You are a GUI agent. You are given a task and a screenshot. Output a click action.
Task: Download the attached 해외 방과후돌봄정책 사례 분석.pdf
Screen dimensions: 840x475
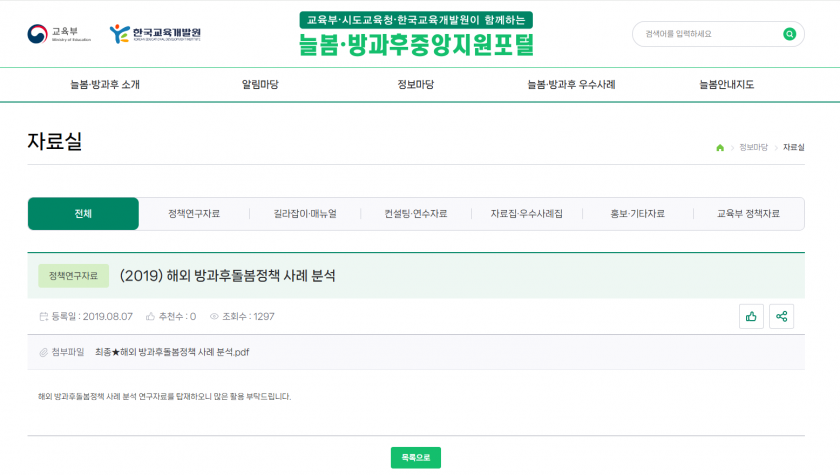coord(172,352)
